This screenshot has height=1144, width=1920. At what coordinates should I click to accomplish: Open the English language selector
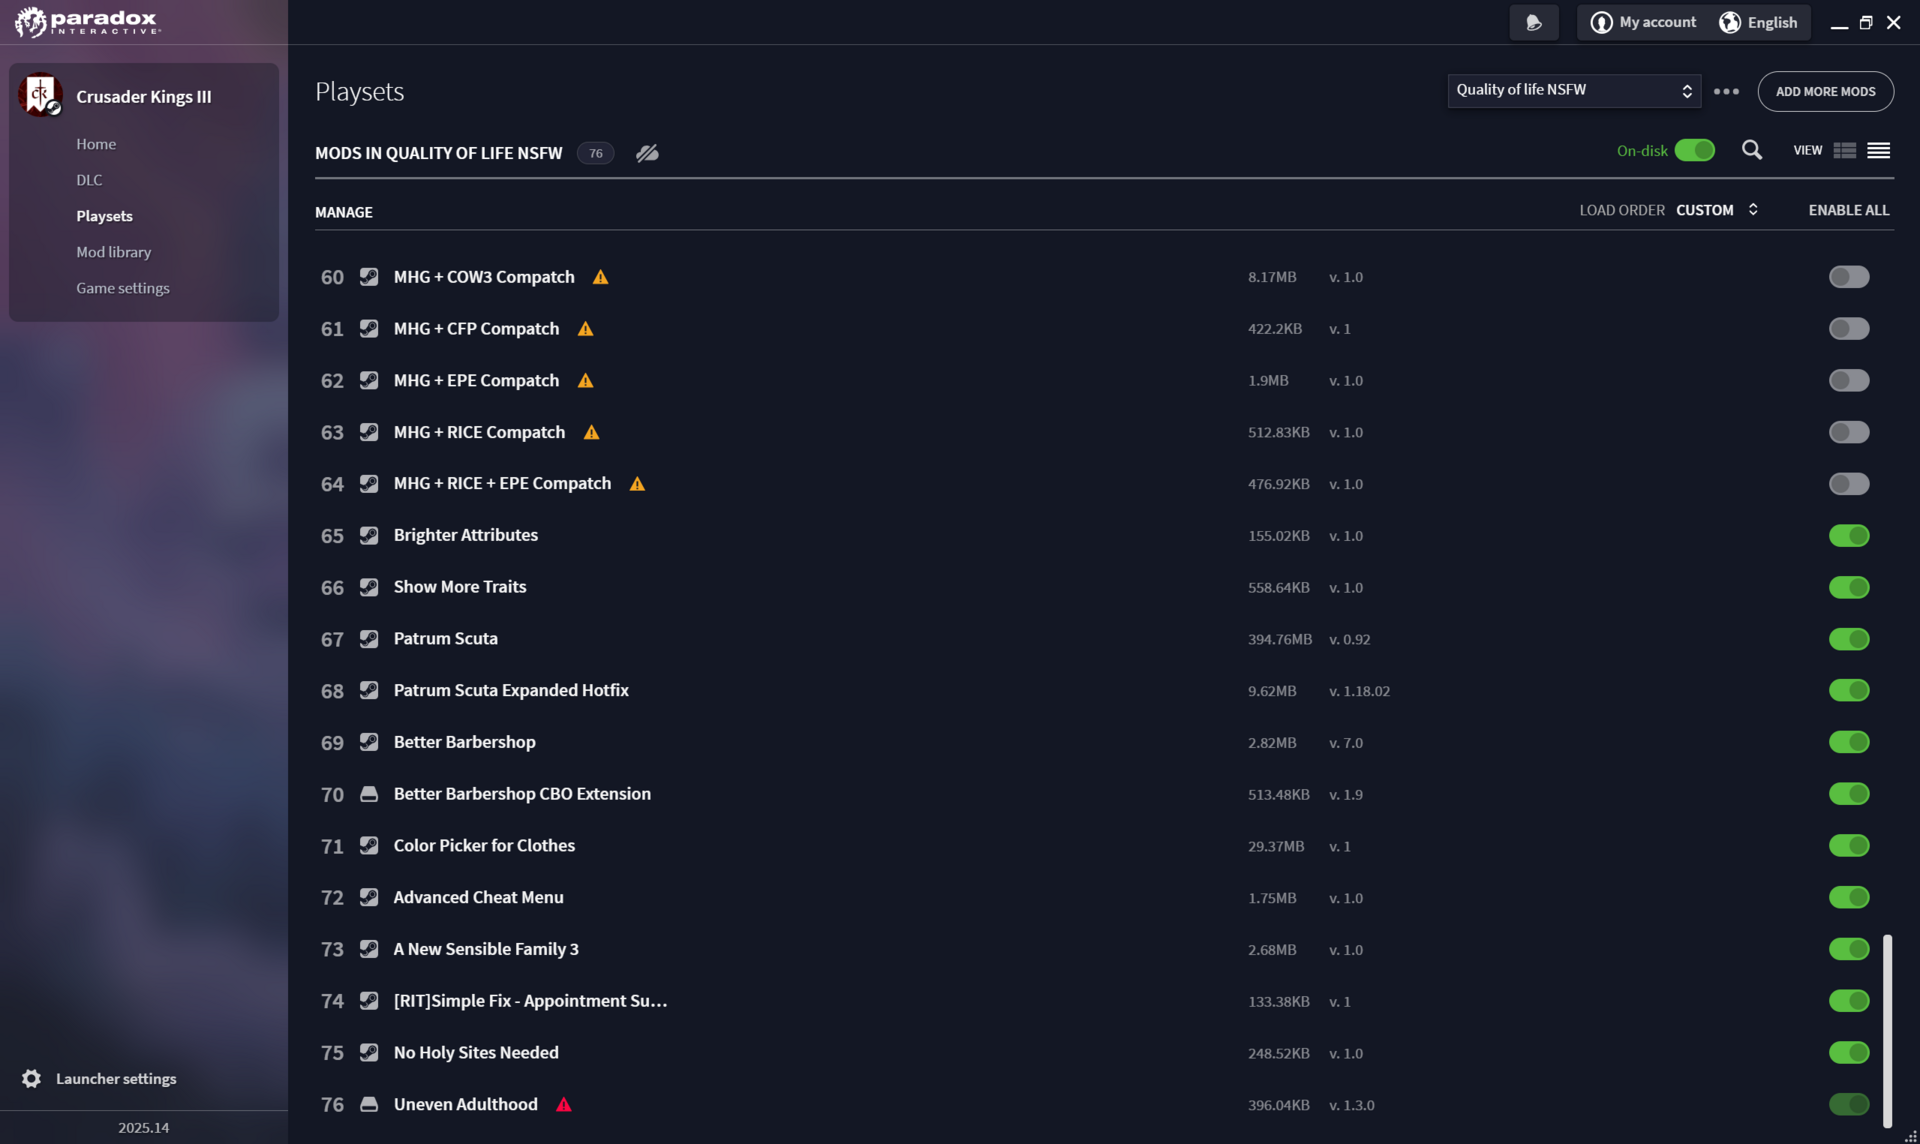1759,22
